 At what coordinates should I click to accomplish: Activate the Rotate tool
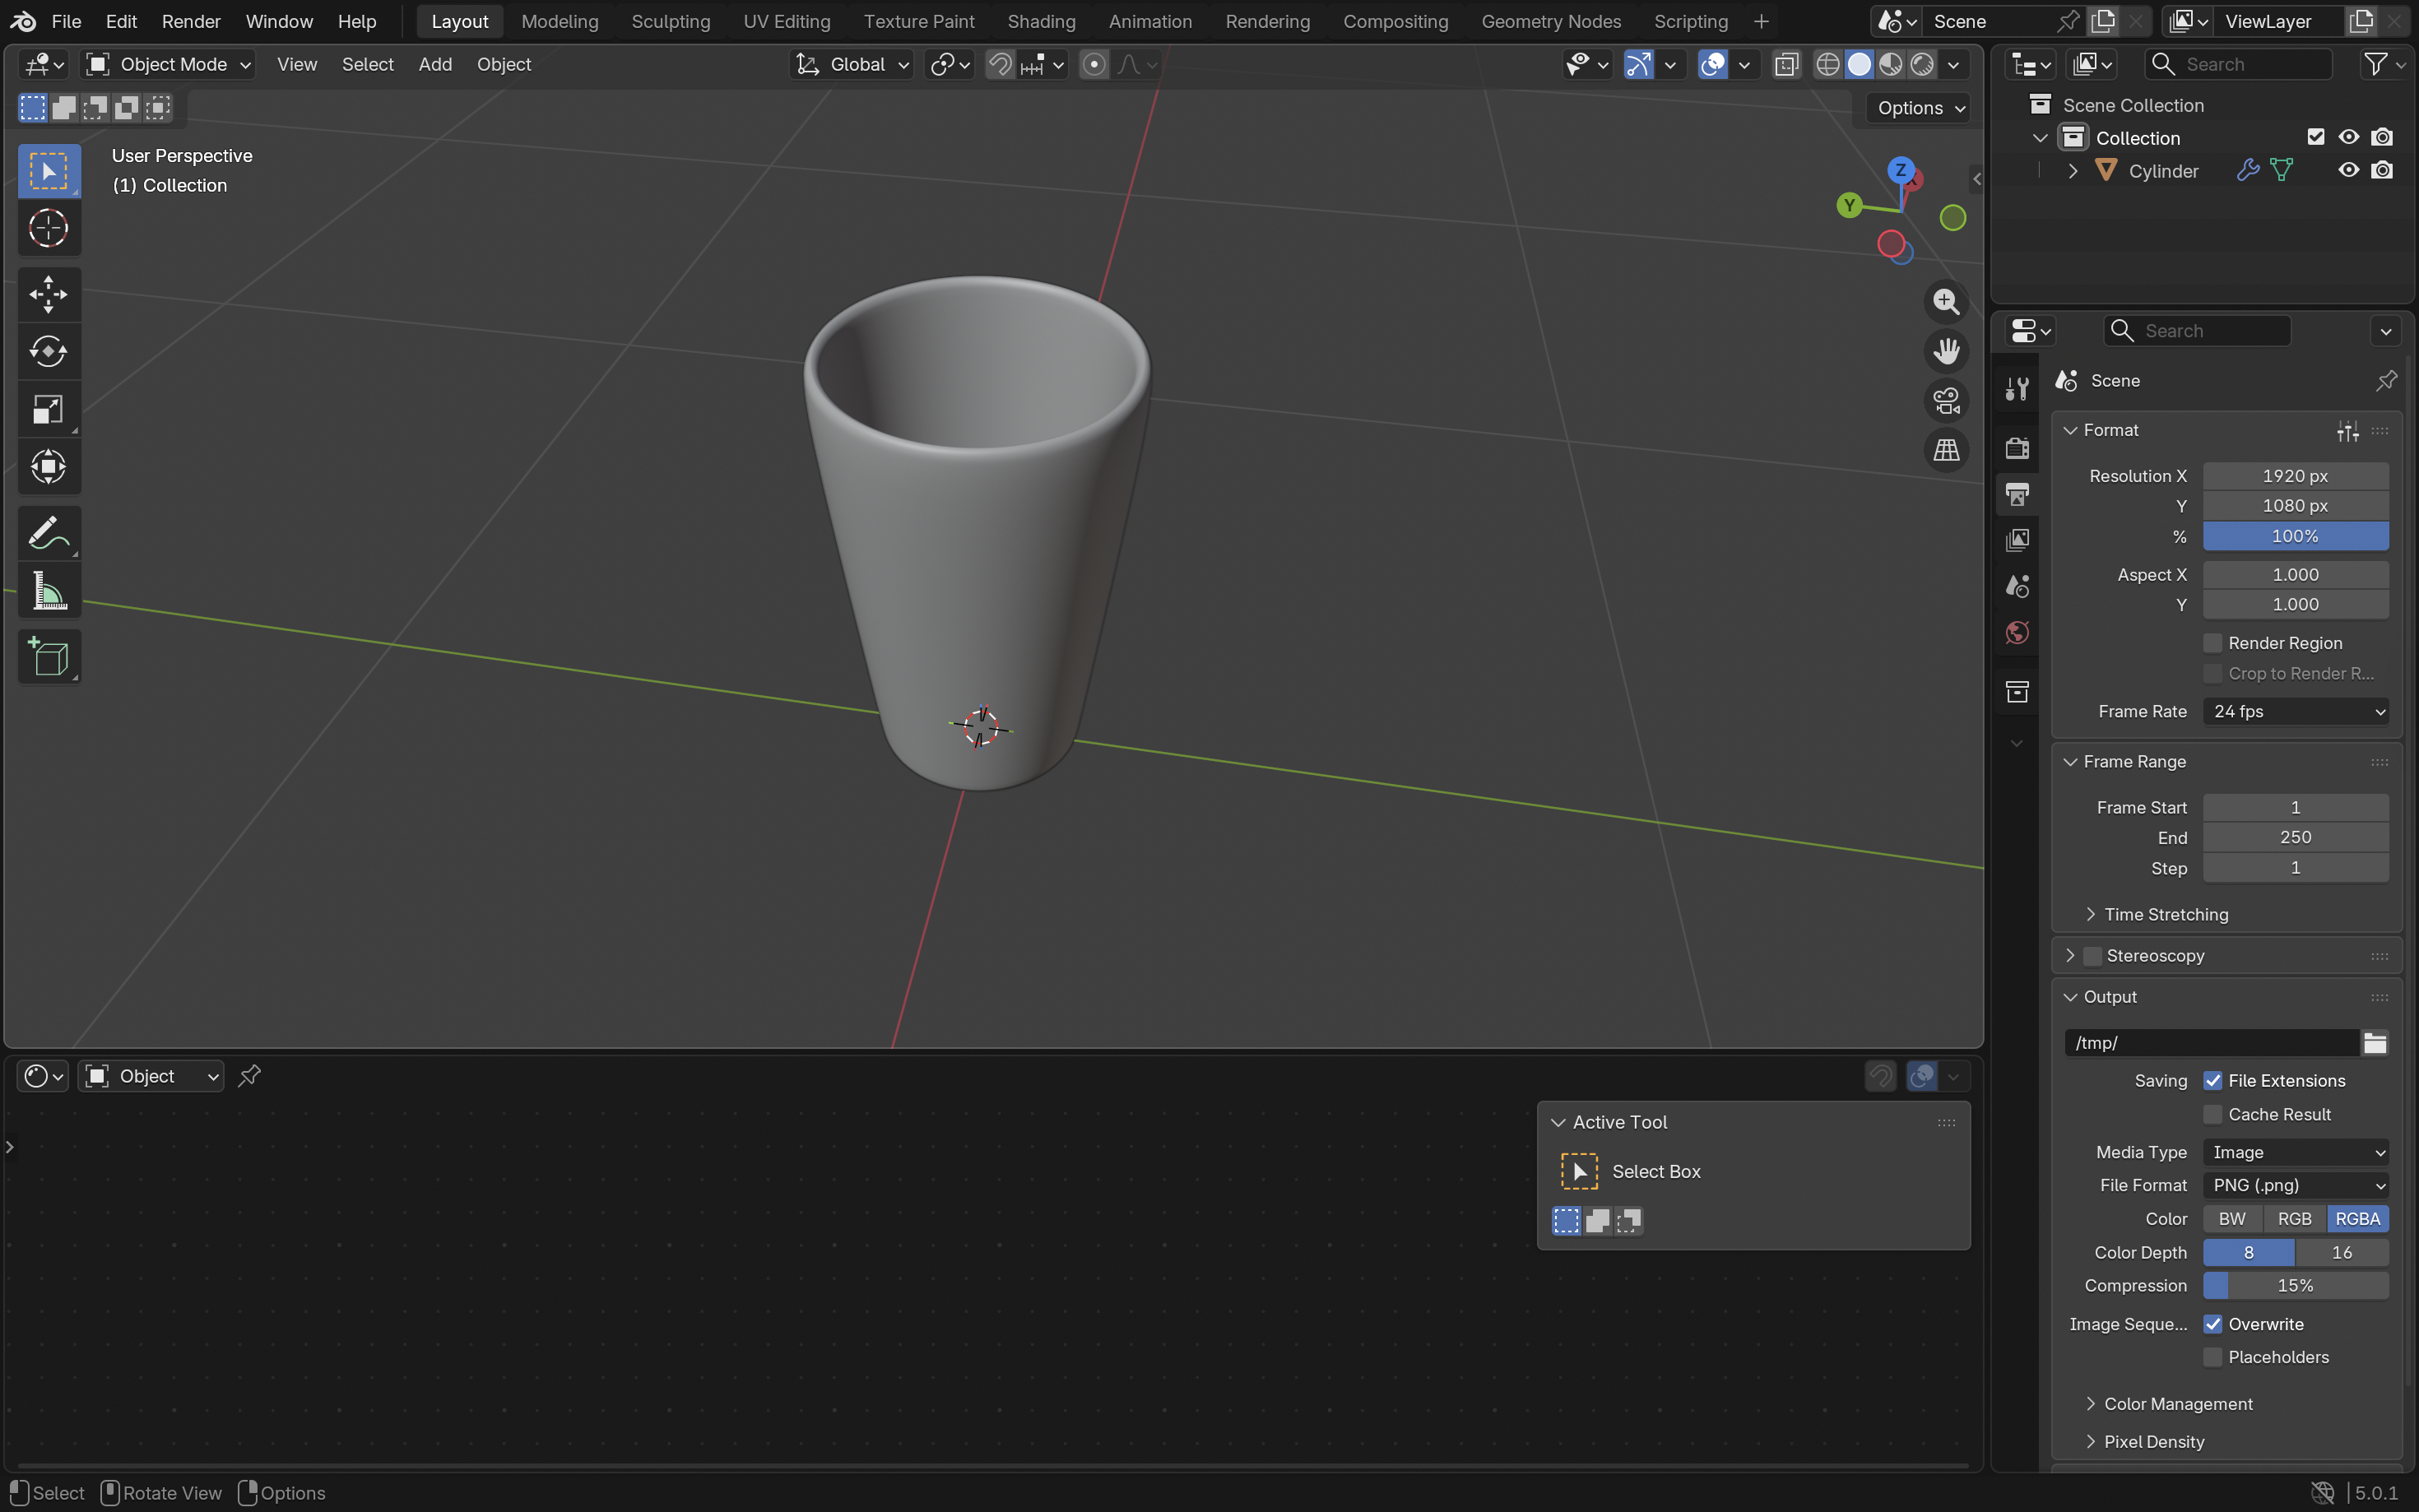[48, 351]
